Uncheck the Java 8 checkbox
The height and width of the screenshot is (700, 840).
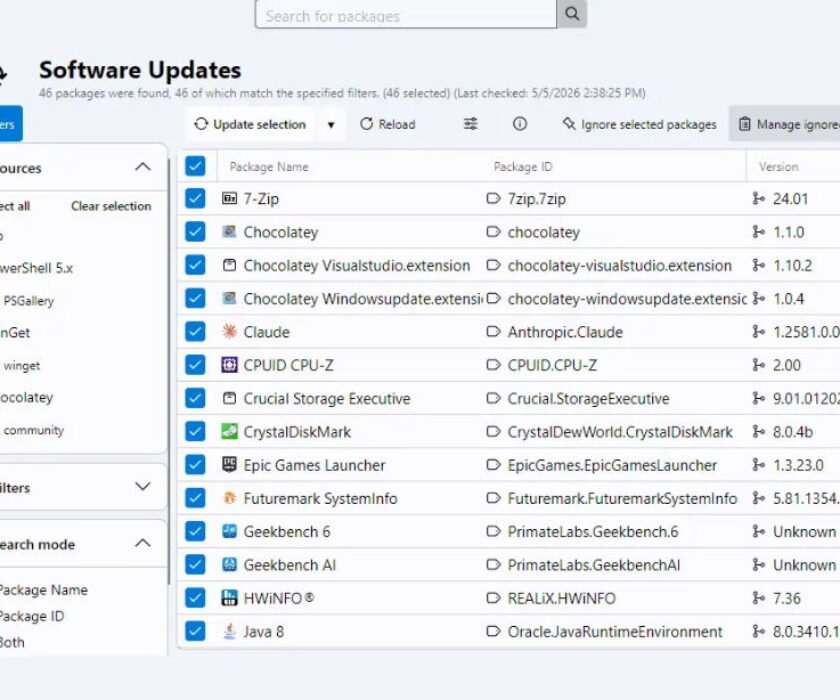click(195, 631)
